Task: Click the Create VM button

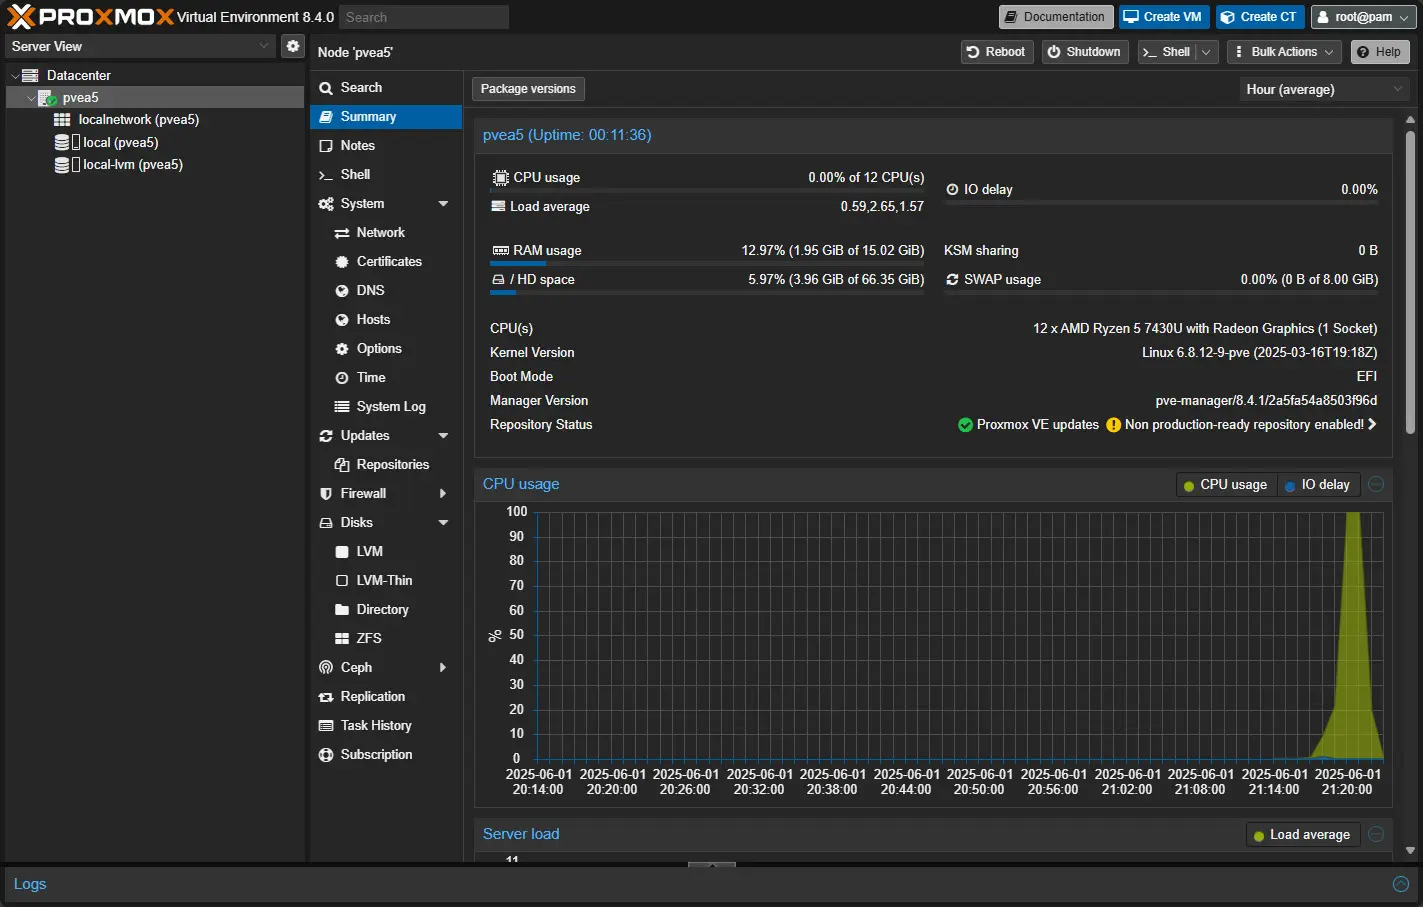Action: [x=1163, y=16]
